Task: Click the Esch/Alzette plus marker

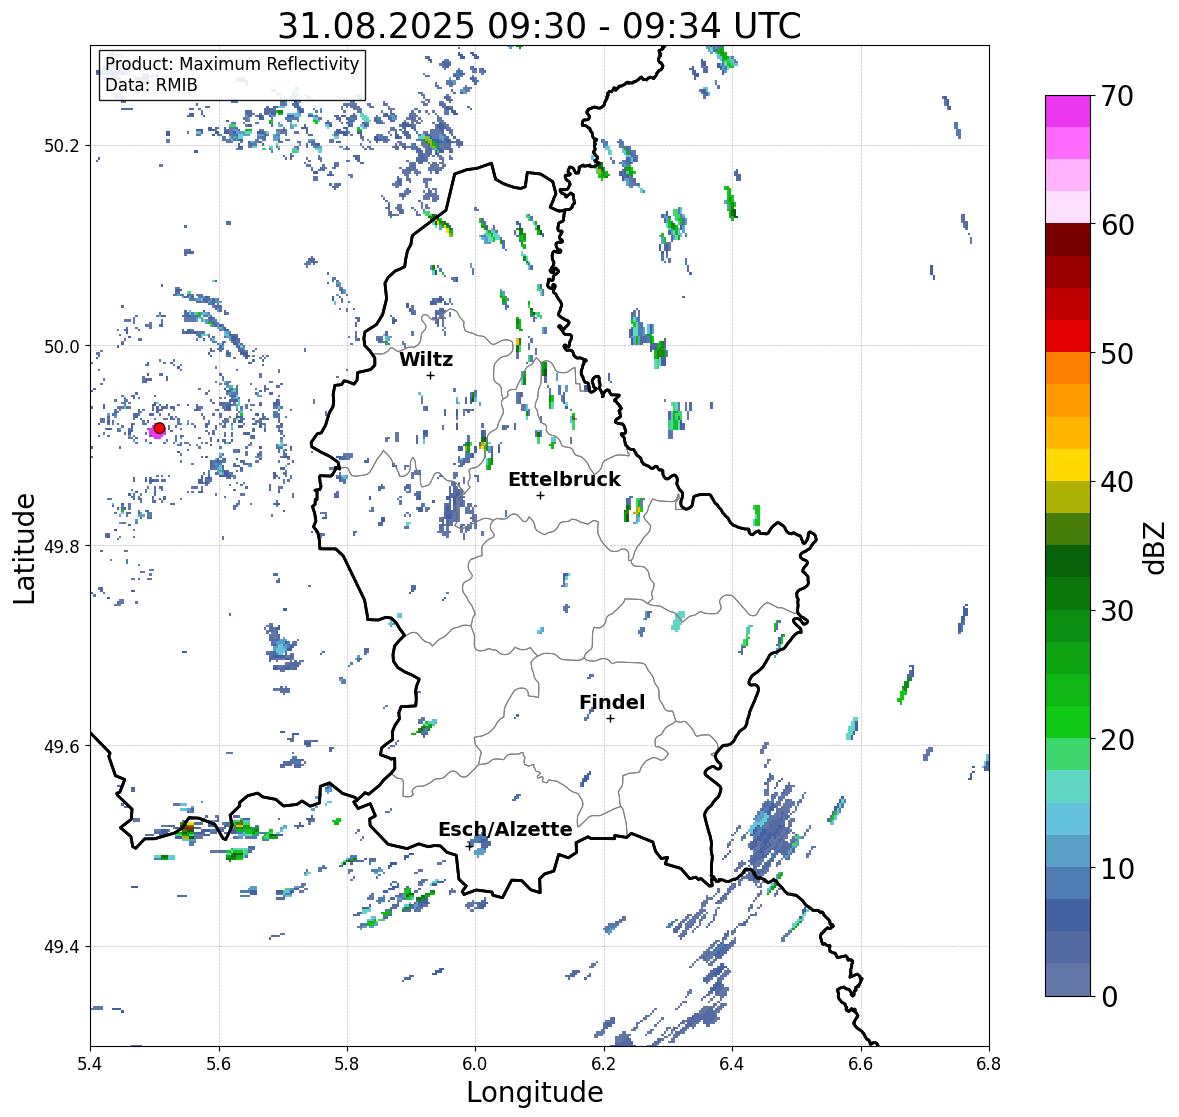Action: [x=470, y=846]
